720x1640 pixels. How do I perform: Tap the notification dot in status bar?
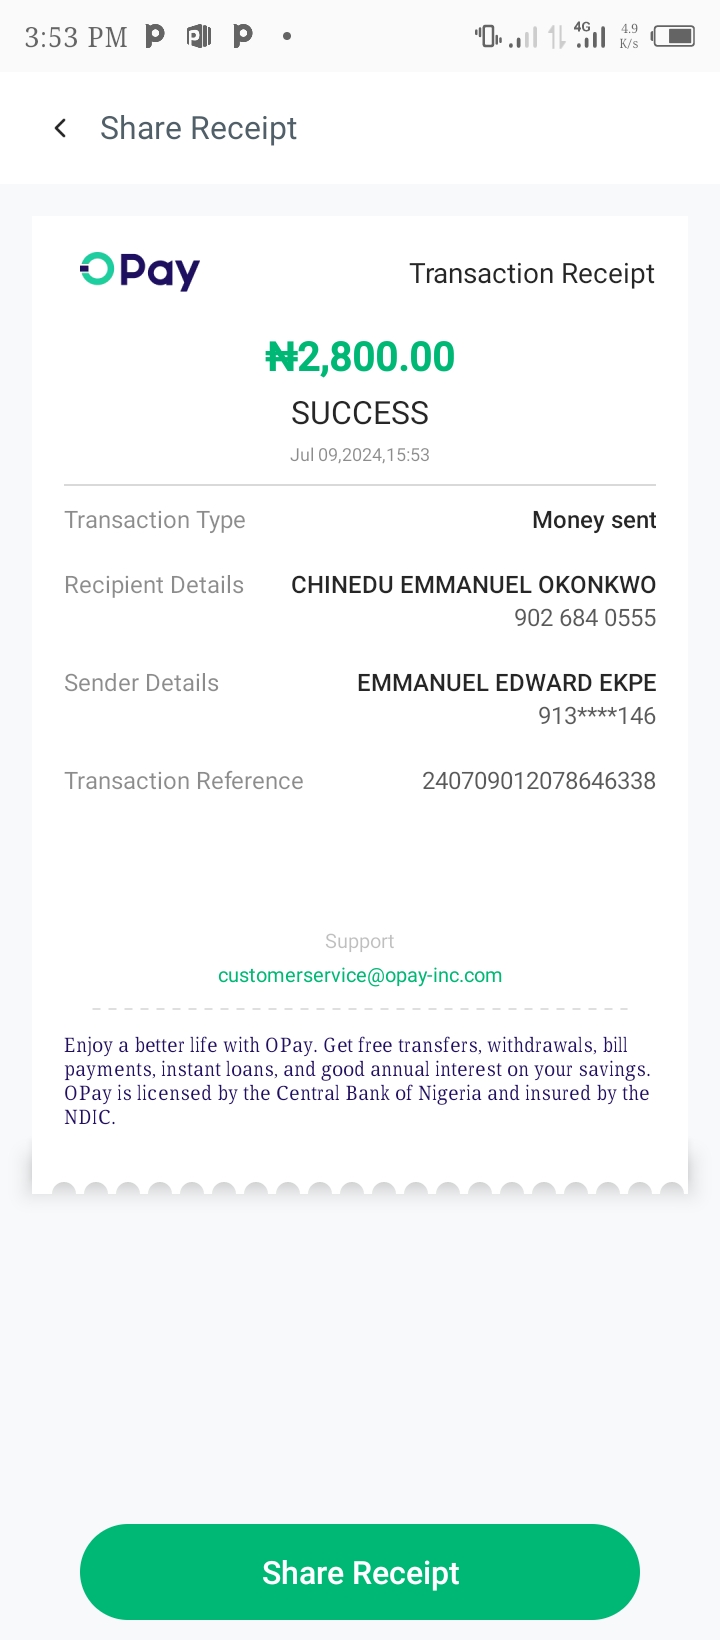[287, 37]
